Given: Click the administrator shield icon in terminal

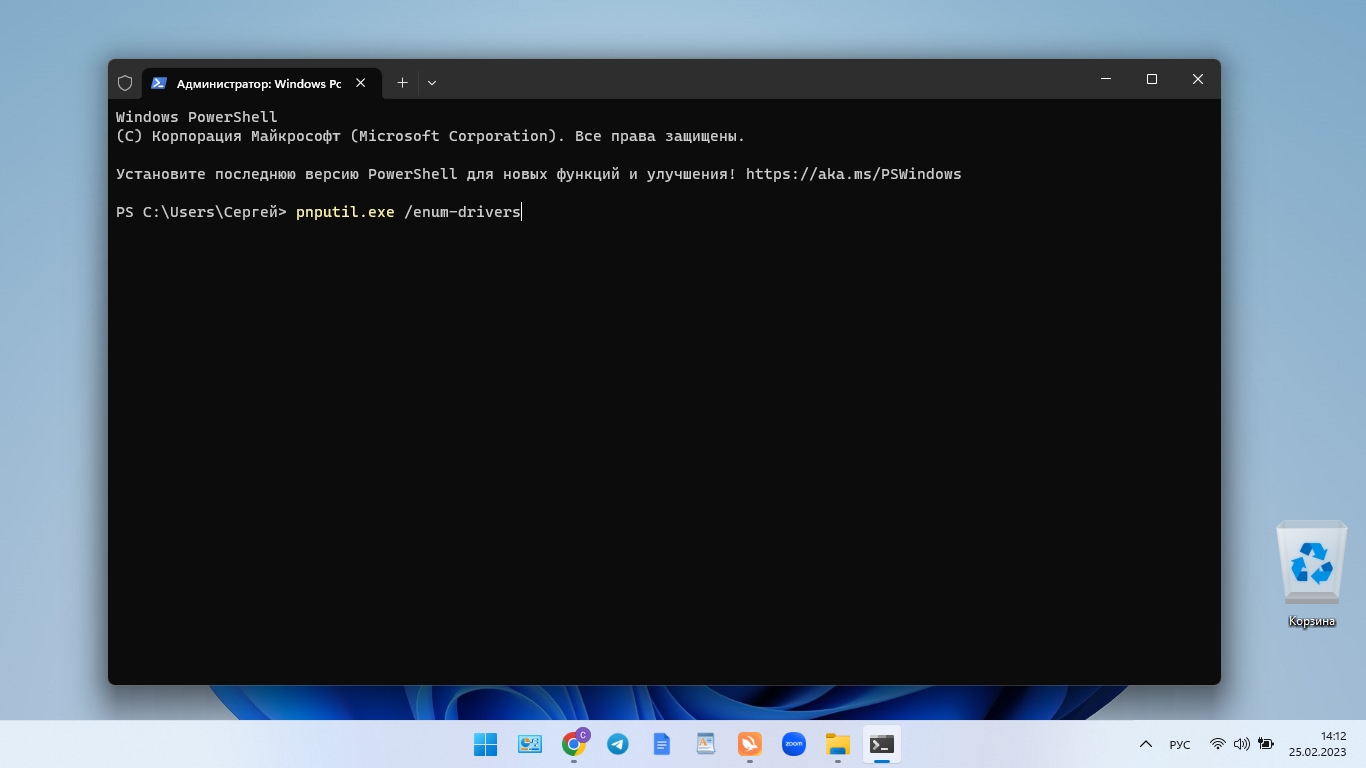Looking at the screenshot, I should pyautogui.click(x=125, y=83).
